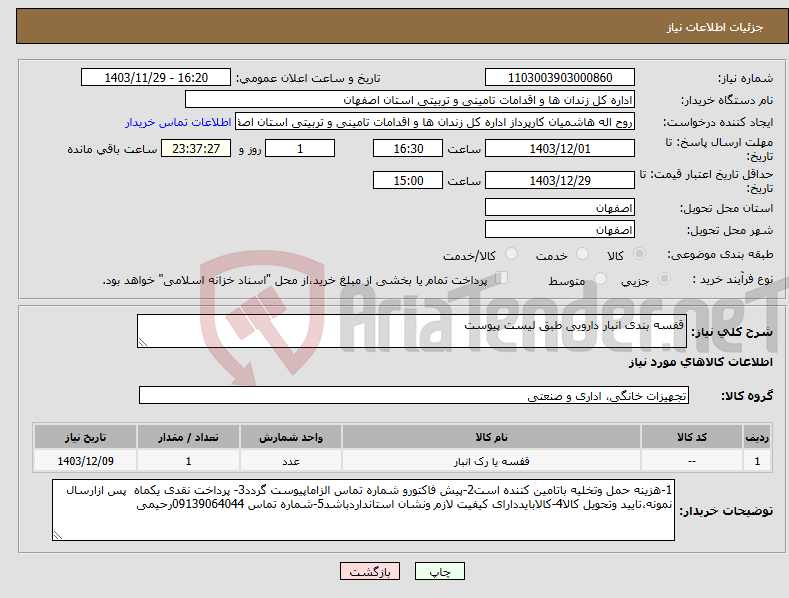Click the گروه کالا field تجهیزات خانگی
Image resolution: width=789 pixels, height=598 pixels.
click(414, 396)
